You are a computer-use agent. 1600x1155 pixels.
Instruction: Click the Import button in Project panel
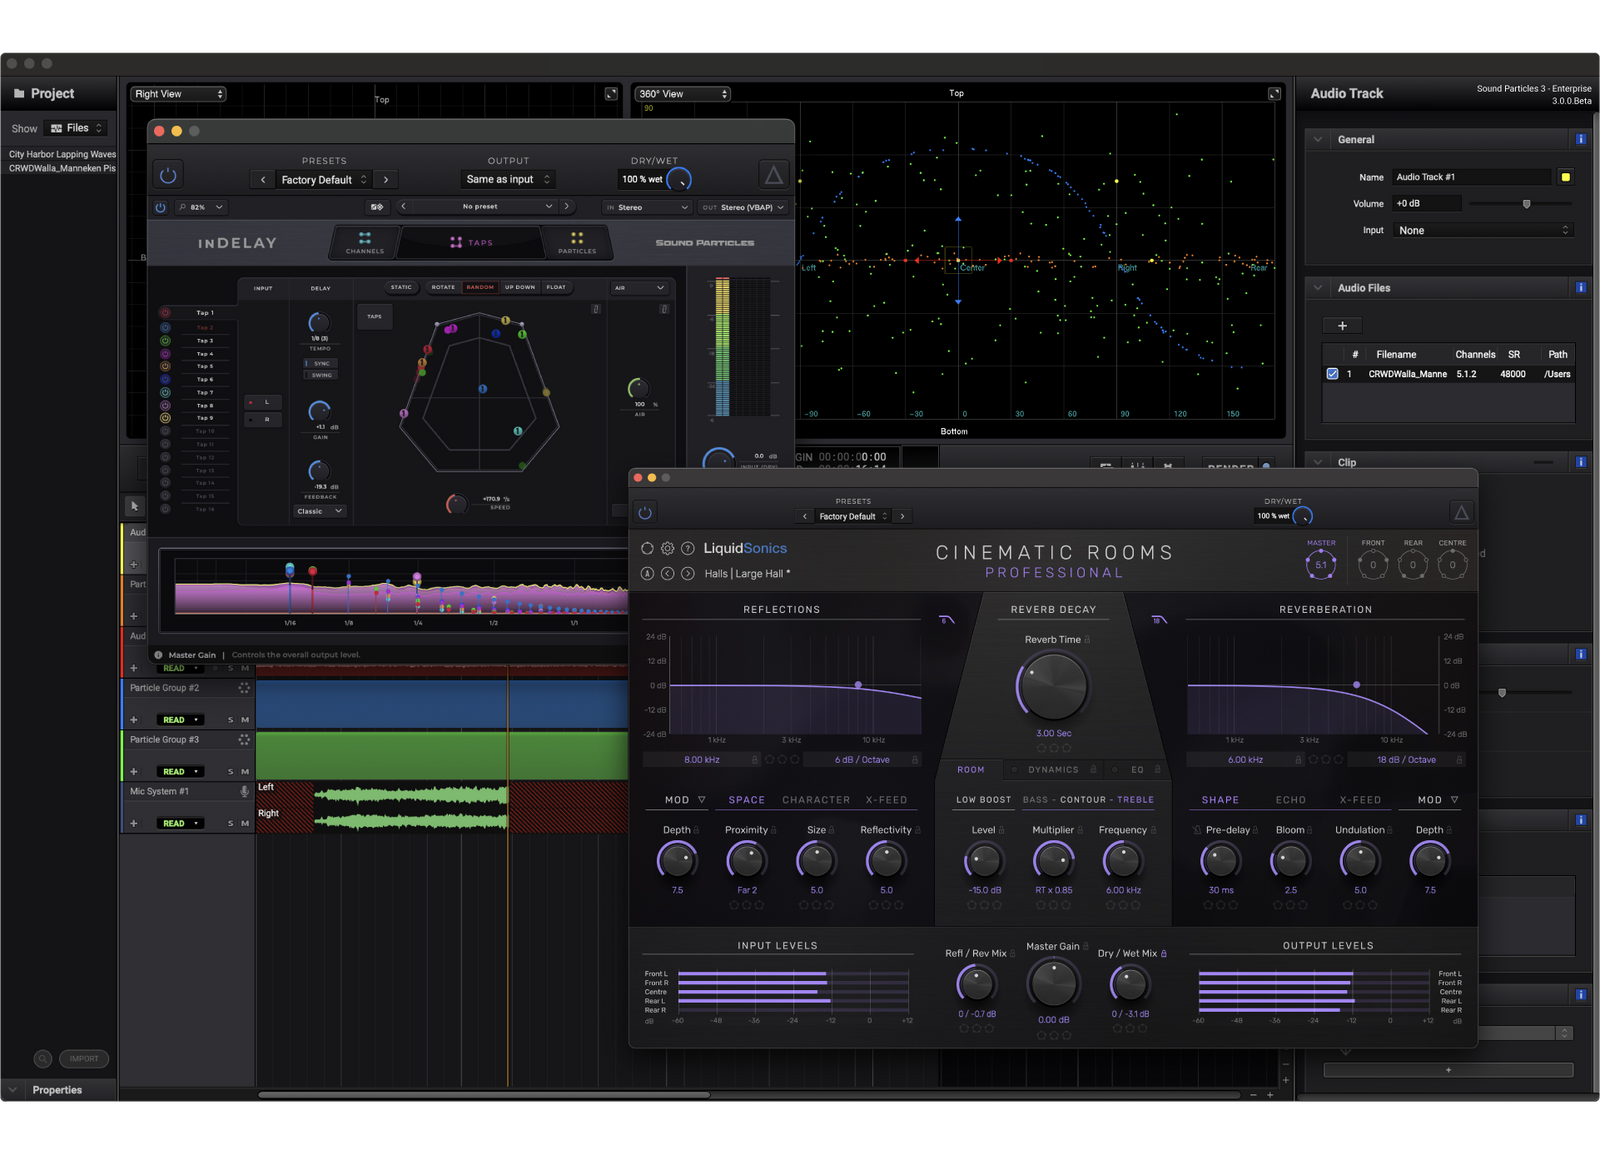coord(84,1059)
